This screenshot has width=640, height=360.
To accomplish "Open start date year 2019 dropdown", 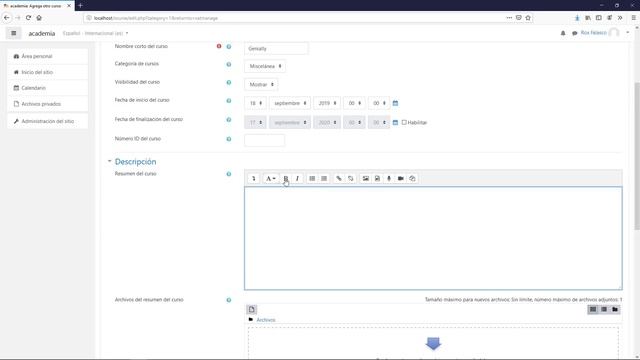I will pos(327,103).
